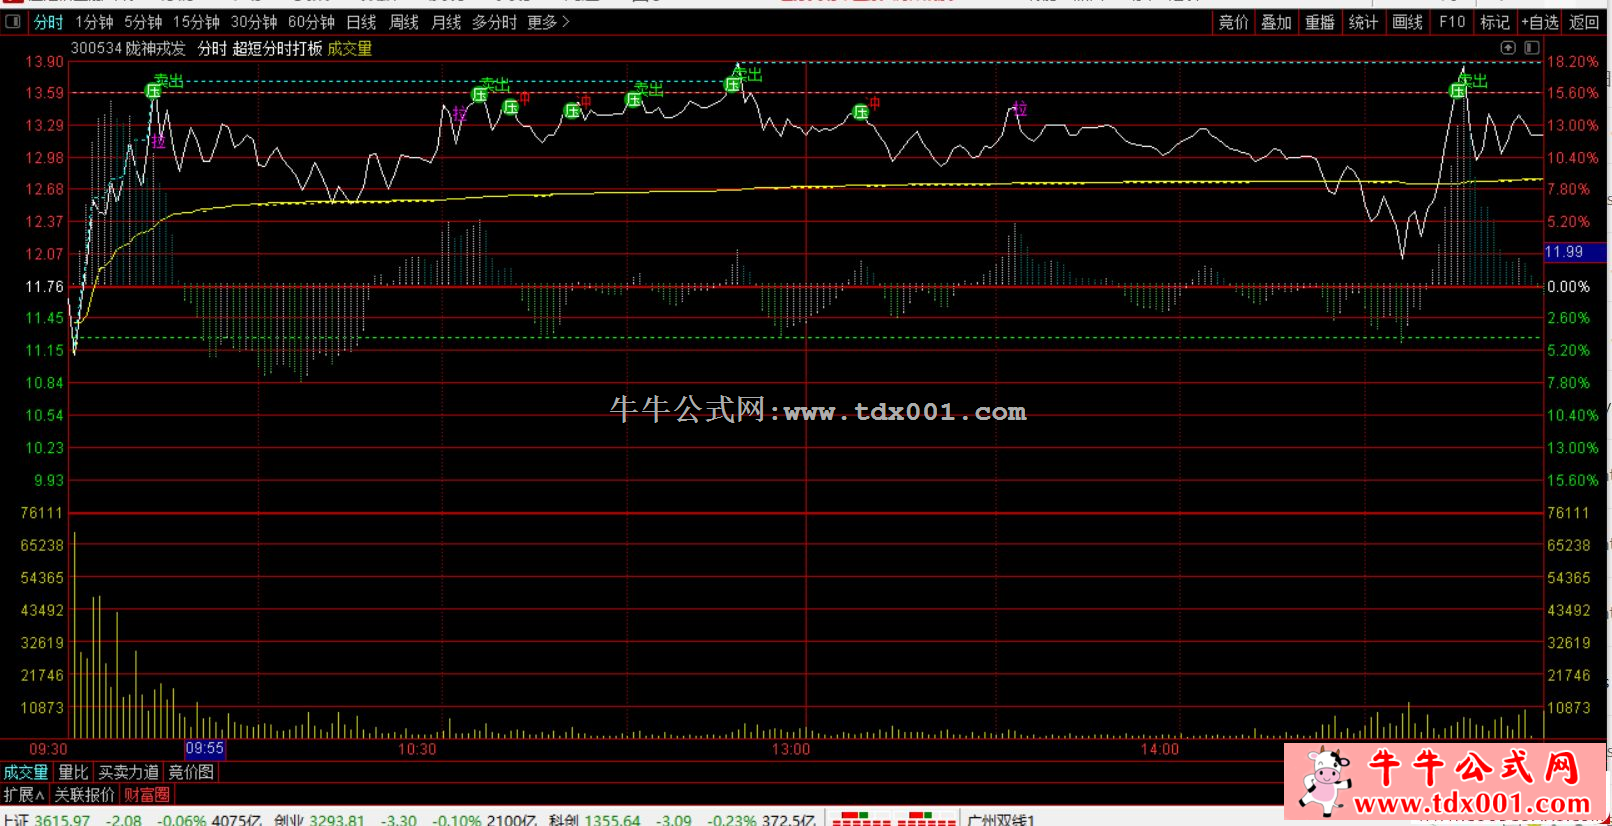
Task: Expand the 更多 periods menu
Action: [548, 22]
